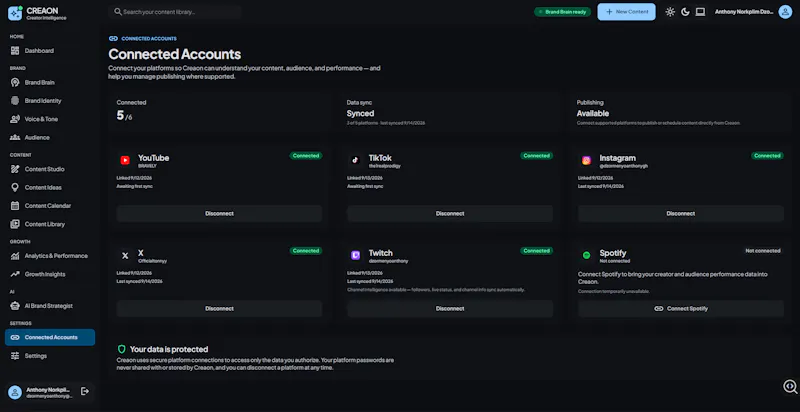
Task: Click the CREAON logo icon
Action: point(15,13)
